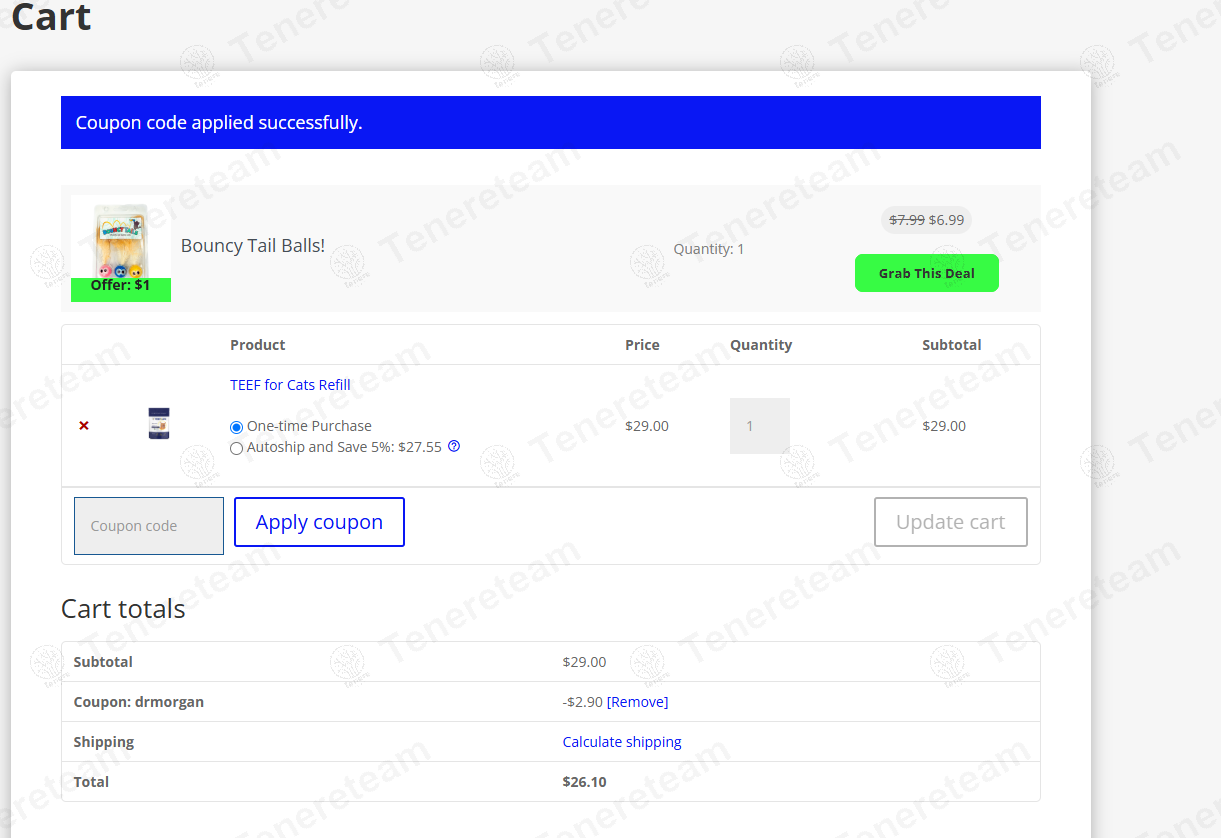Focus the product quantity field
Image resolution: width=1221 pixels, height=838 pixels.
point(759,426)
